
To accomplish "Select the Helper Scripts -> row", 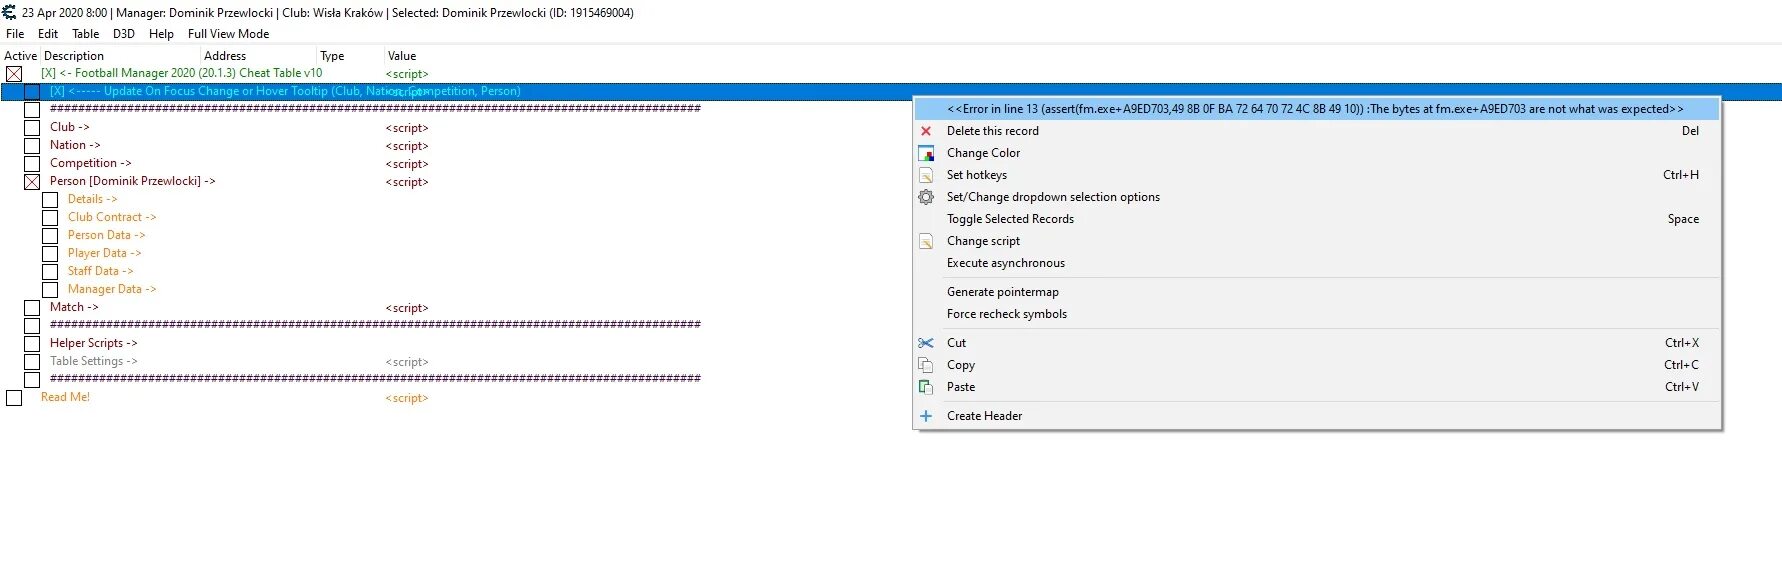I will pos(94,343).
